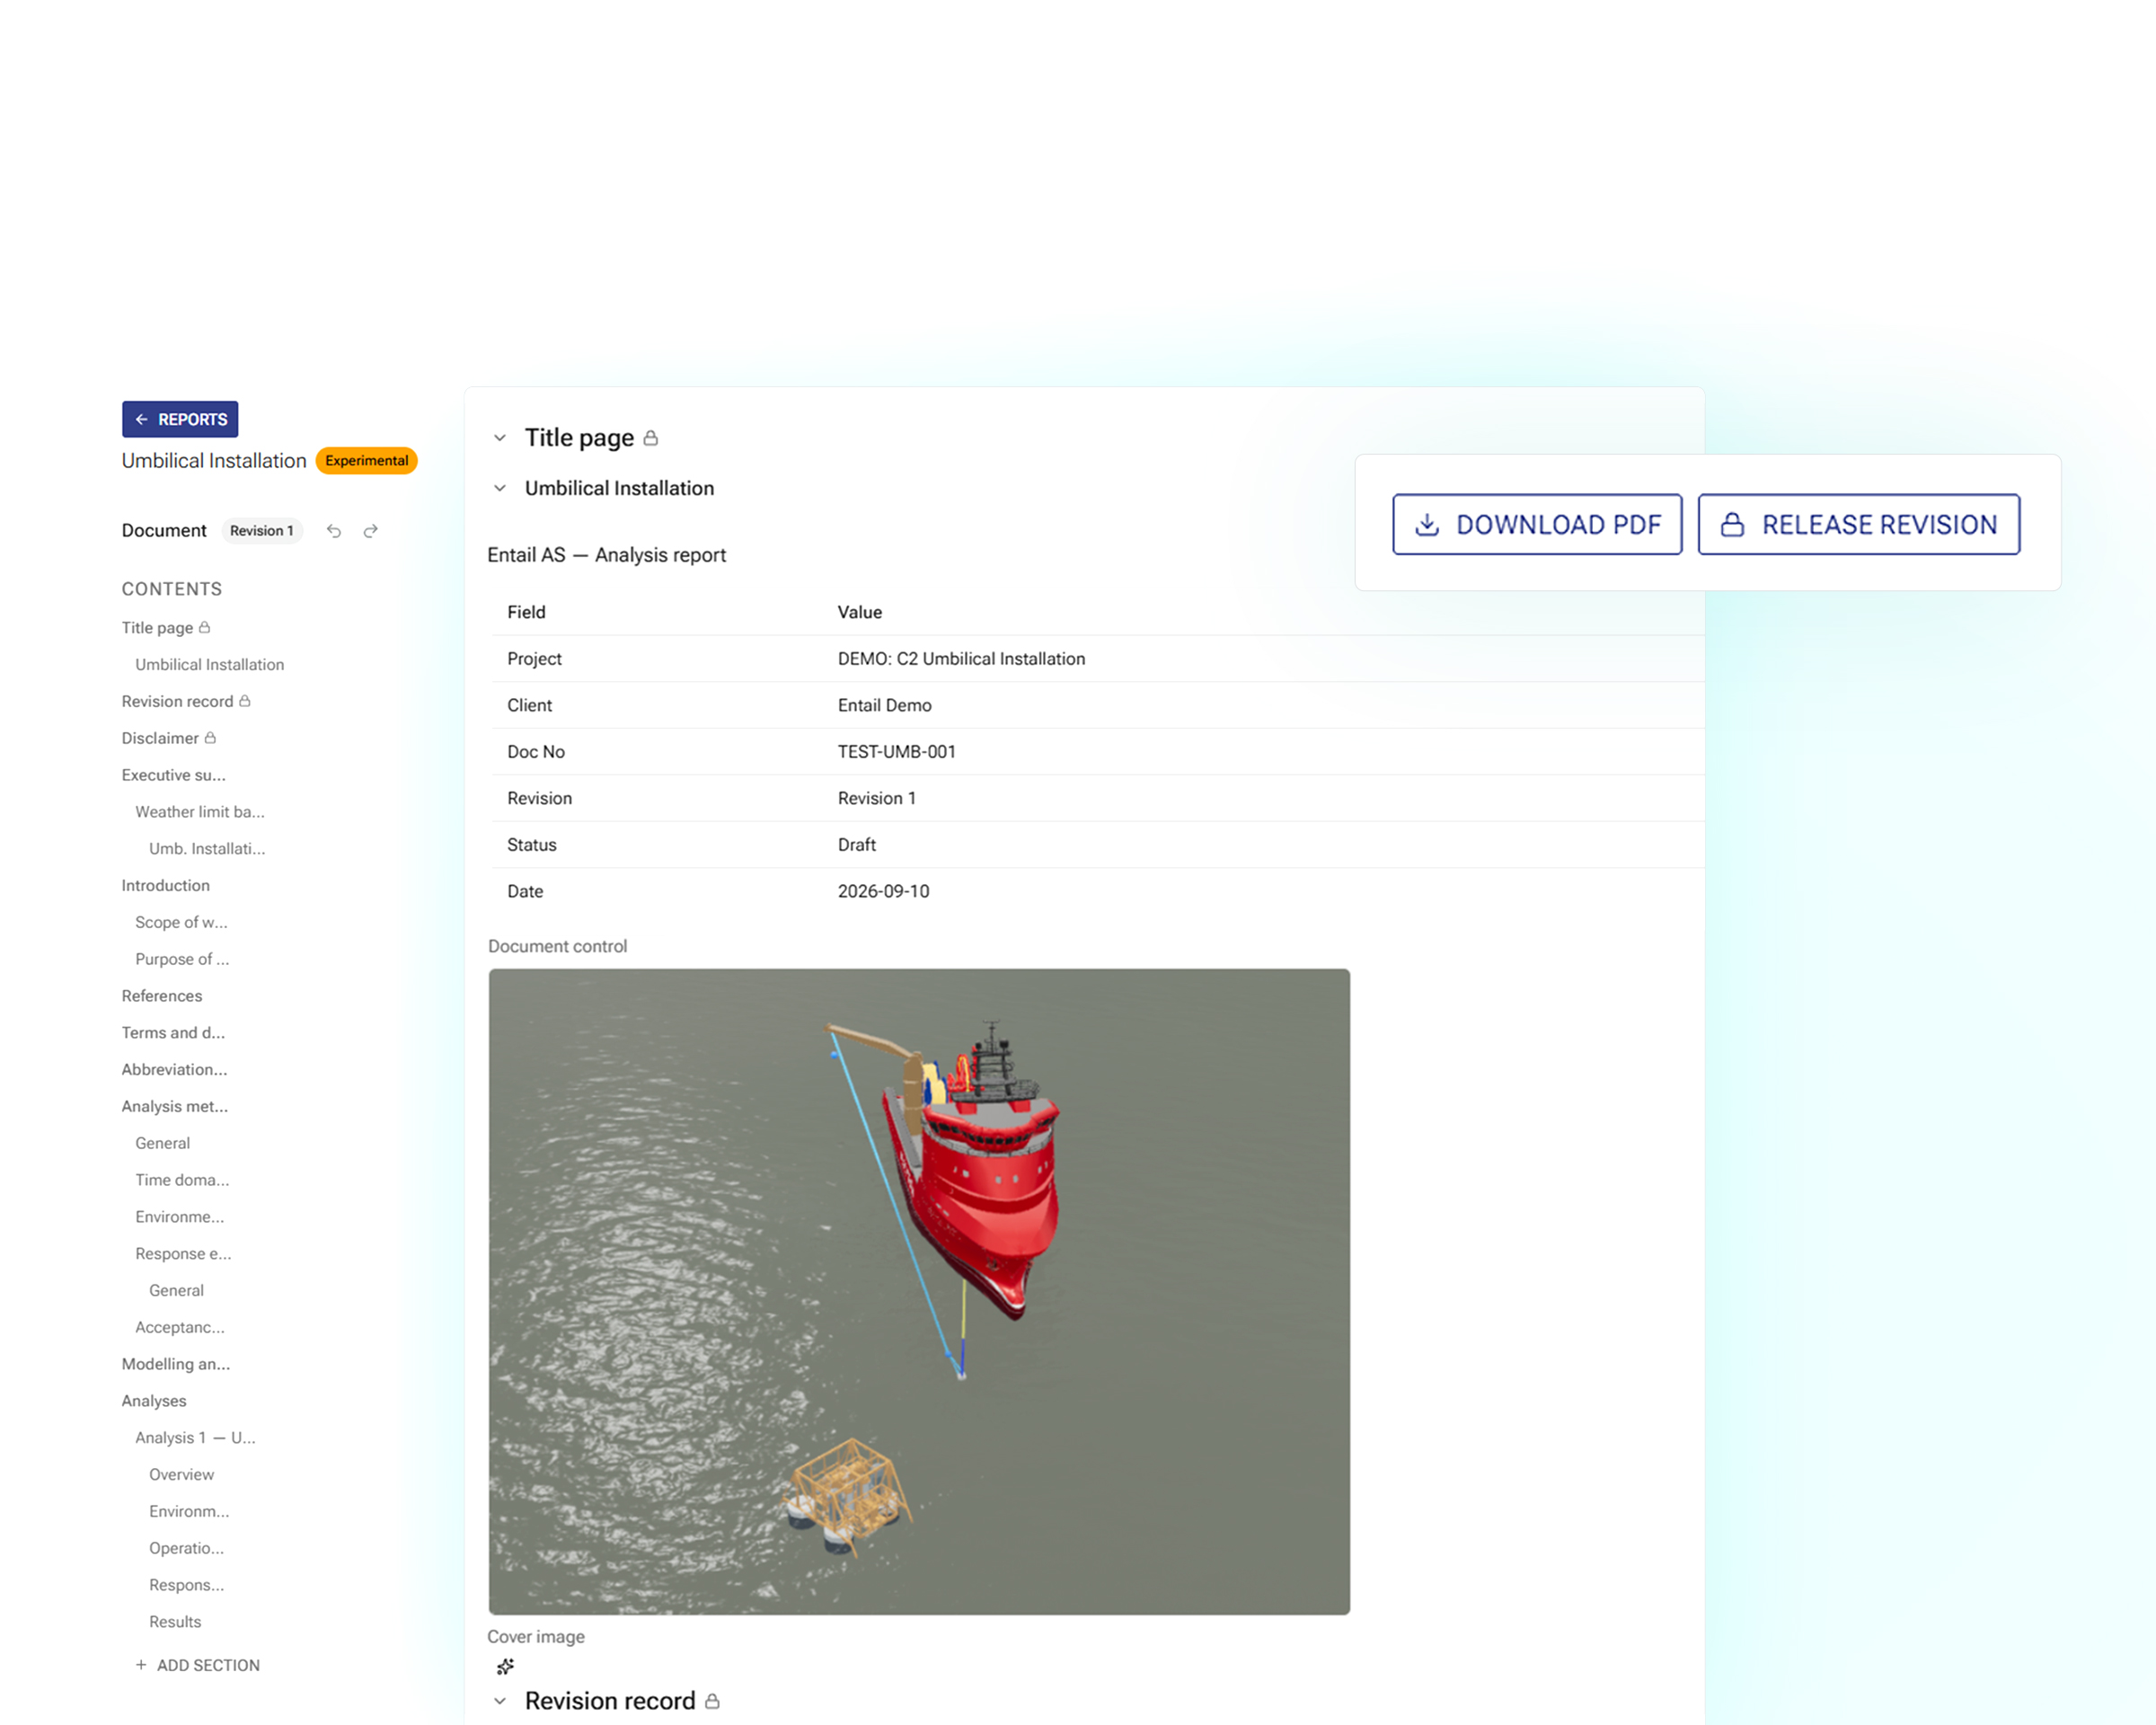
Task: Open Purpose of ... contents entry
Action: (x=182, y=959)
